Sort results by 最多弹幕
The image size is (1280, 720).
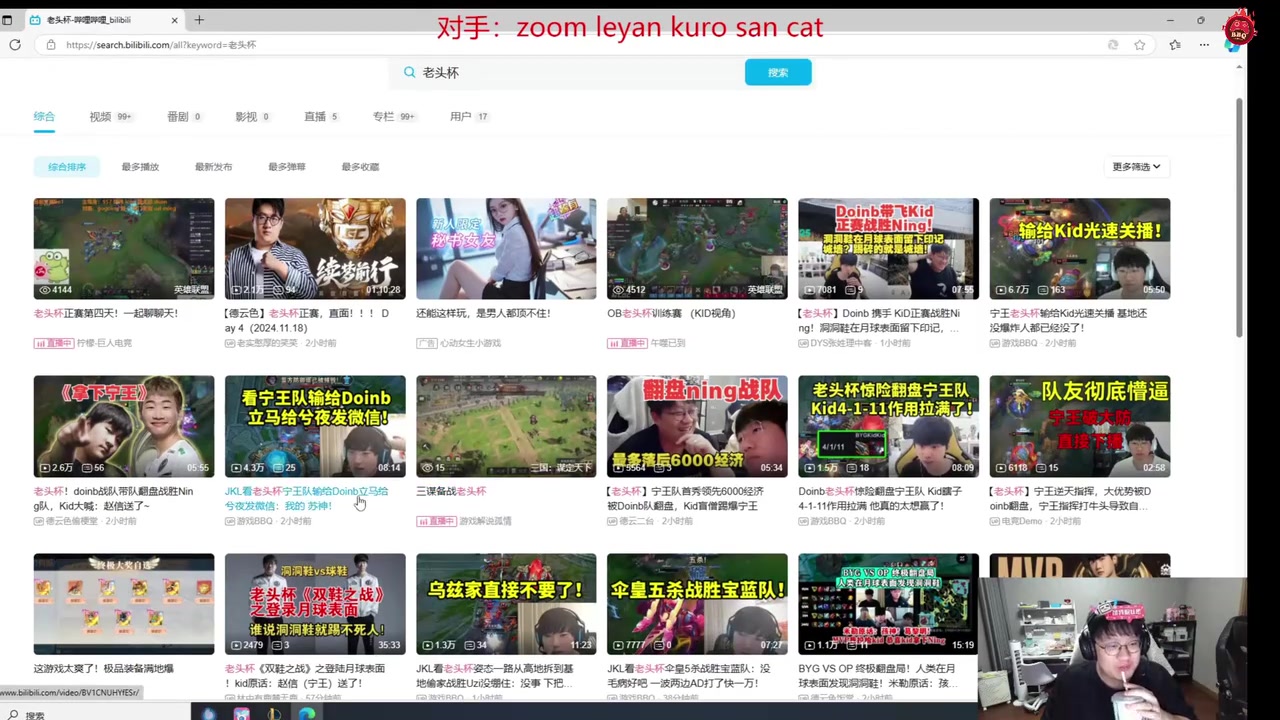(x=287, y=167)
